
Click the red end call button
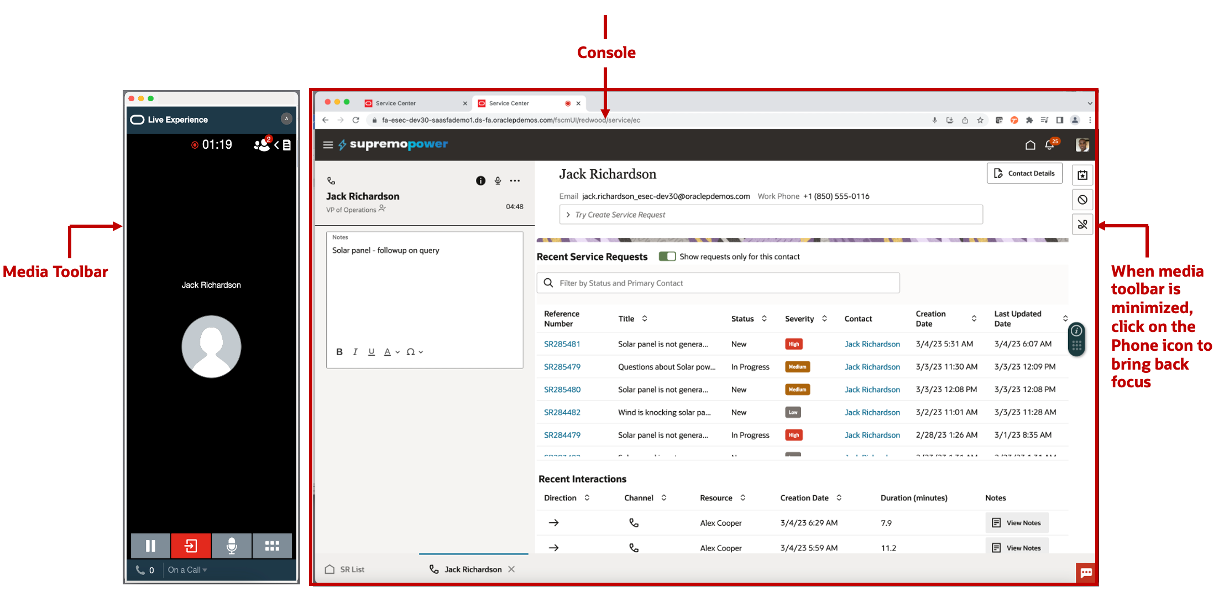click(x=191, y=546)
